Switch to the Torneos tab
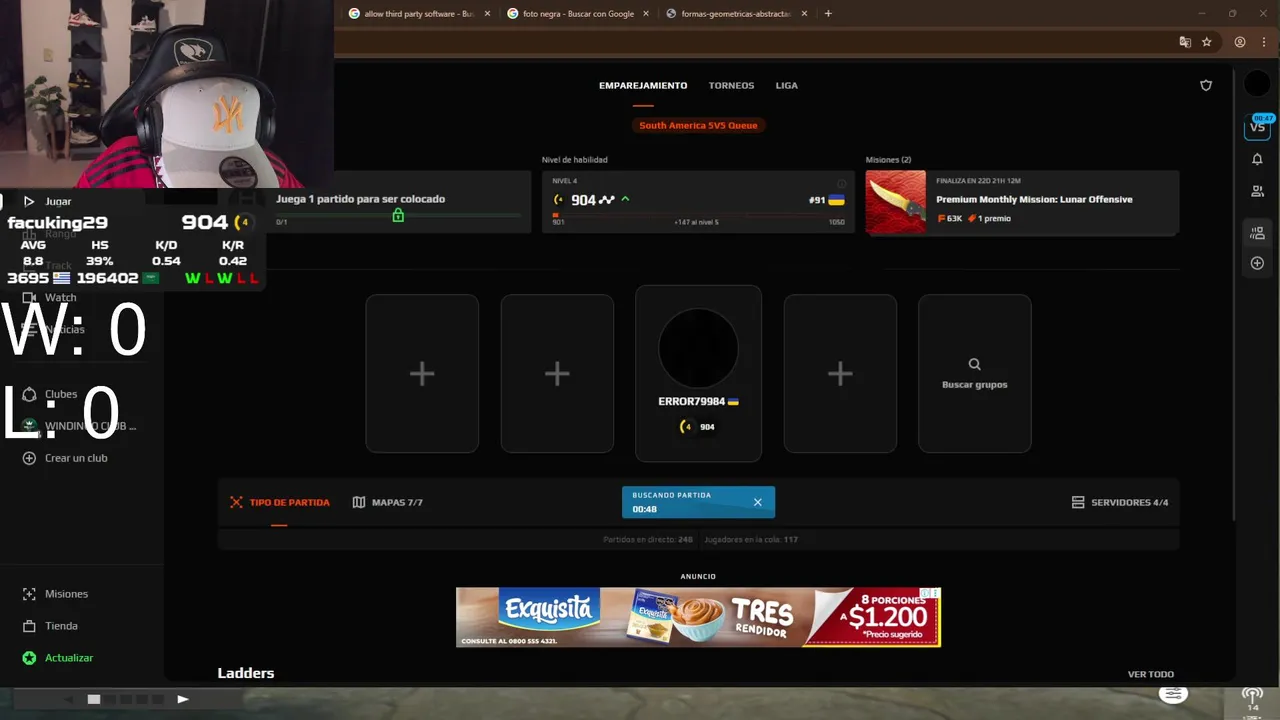The height and width of the screenshot is (720, 1280). 731,86
